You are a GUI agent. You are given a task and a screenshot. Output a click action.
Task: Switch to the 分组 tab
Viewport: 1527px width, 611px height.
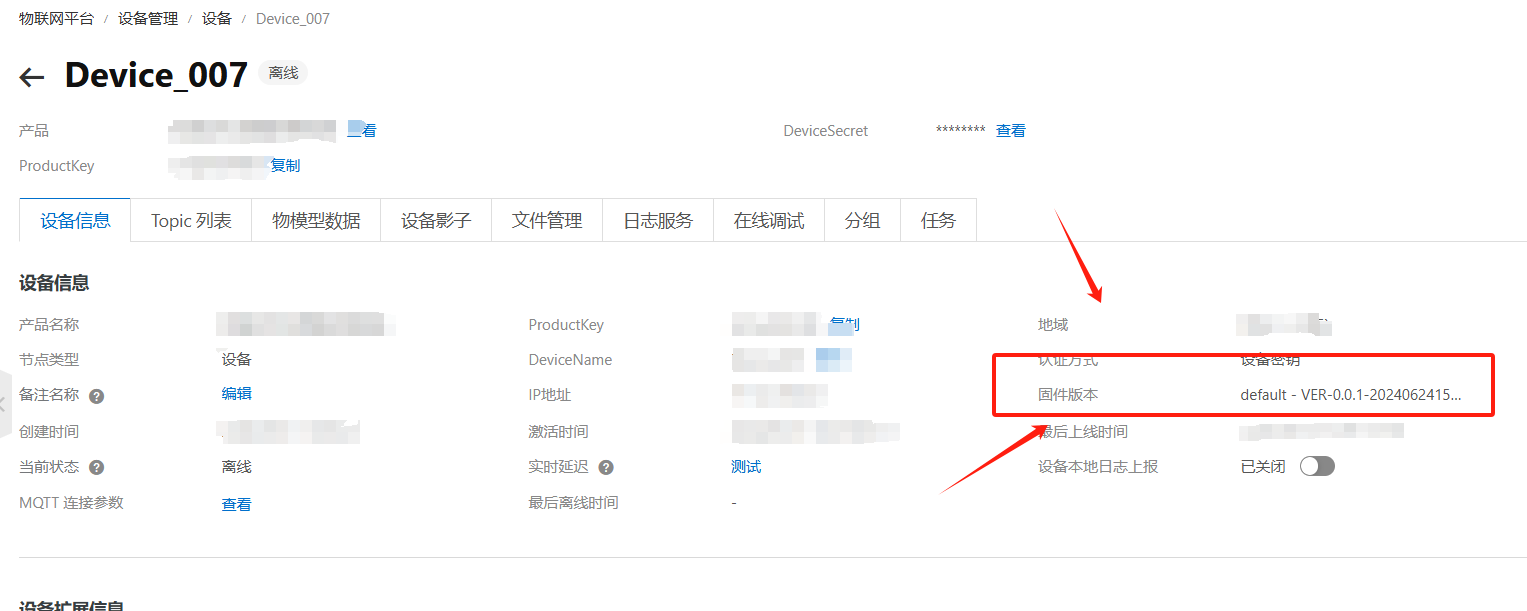(x=862, y=219)
